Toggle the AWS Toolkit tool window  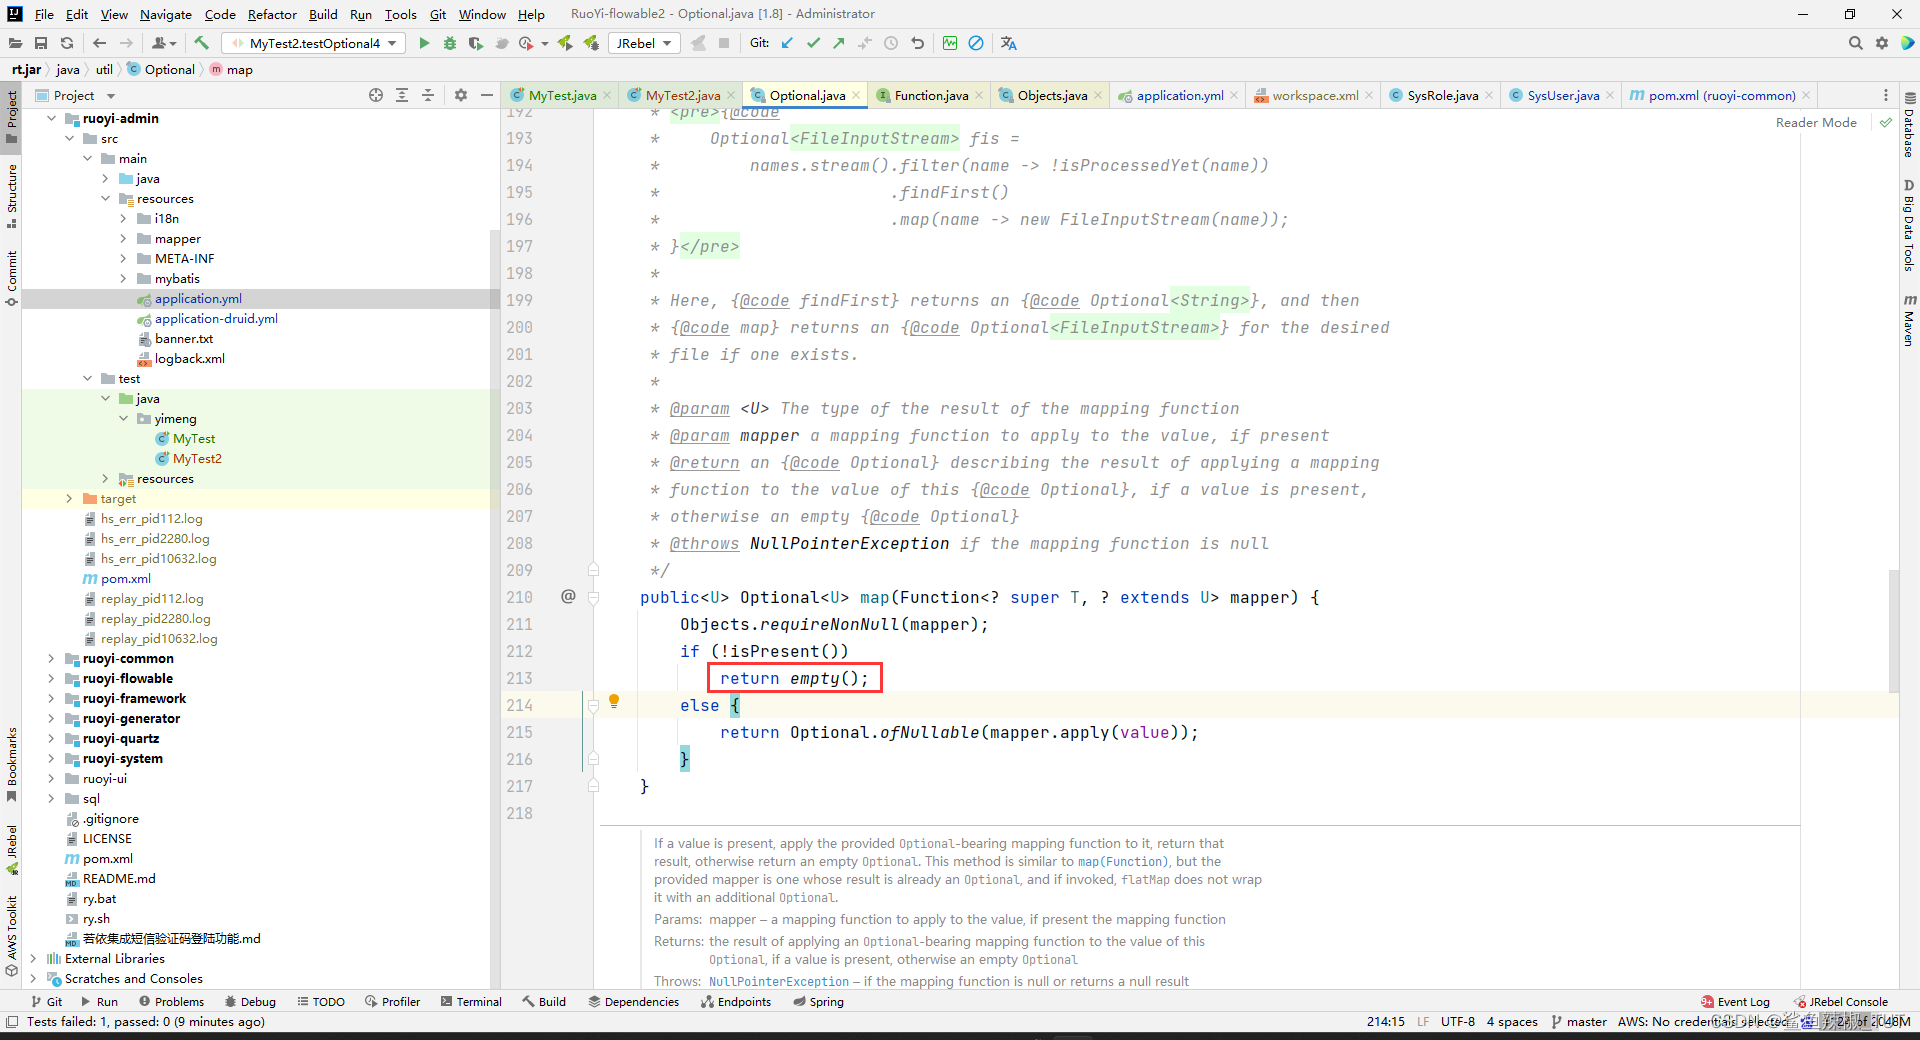11,936
